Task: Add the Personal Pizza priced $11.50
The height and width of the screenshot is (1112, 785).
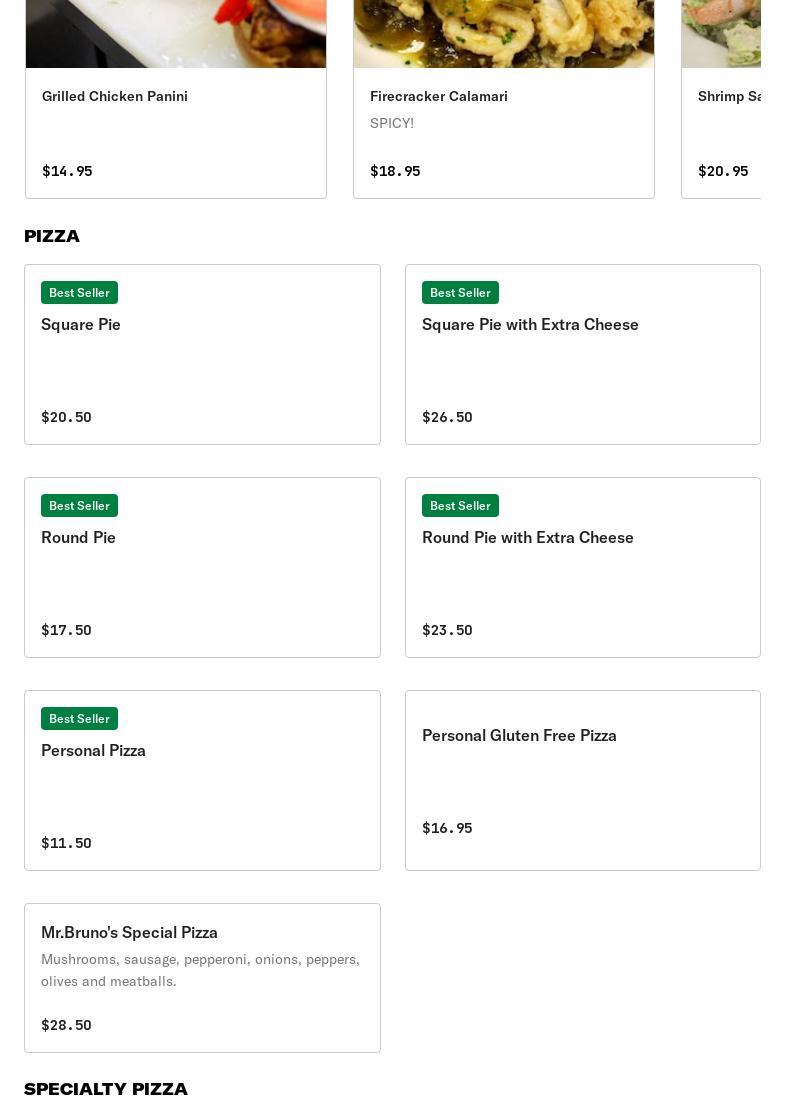Action: pos(93,750)
